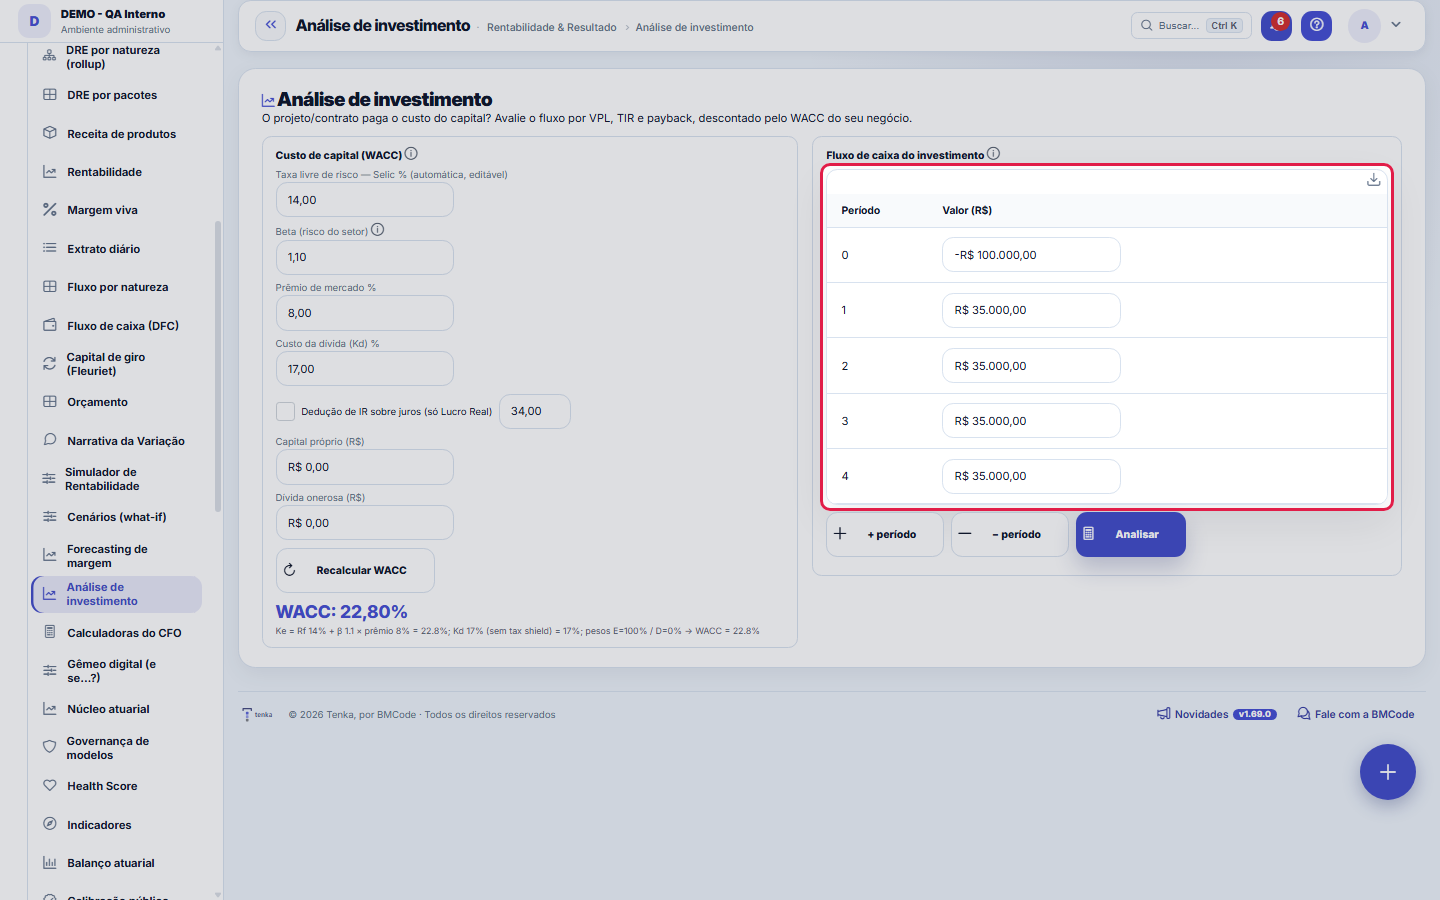Download cash flow table icon

1373,180
